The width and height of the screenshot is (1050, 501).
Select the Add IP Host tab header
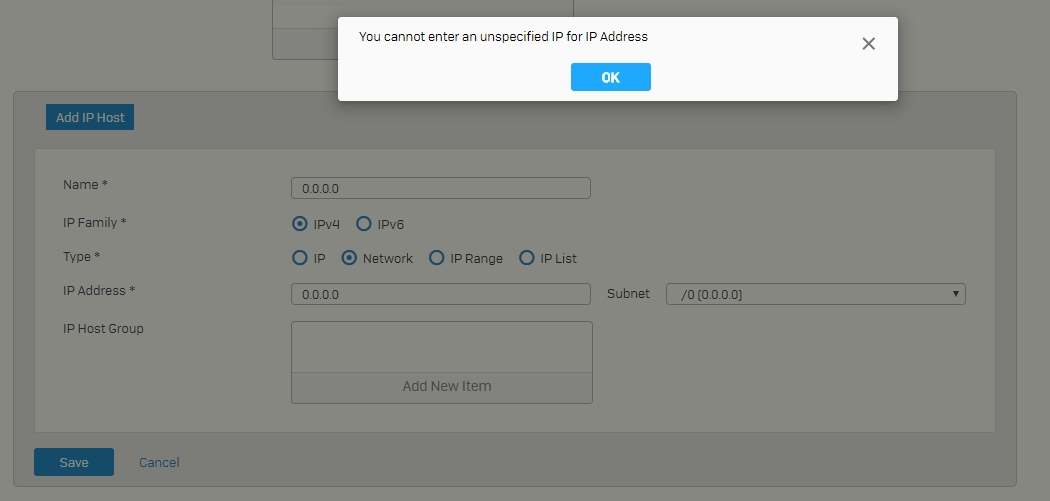90,117
